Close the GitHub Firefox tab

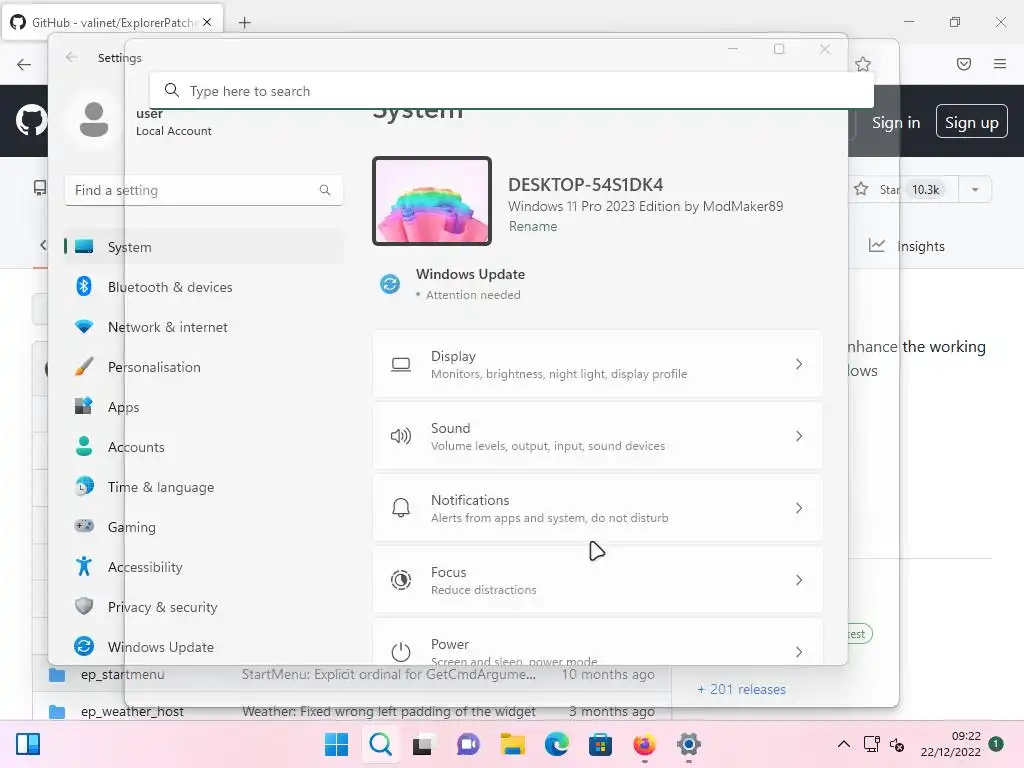(207, 22)
